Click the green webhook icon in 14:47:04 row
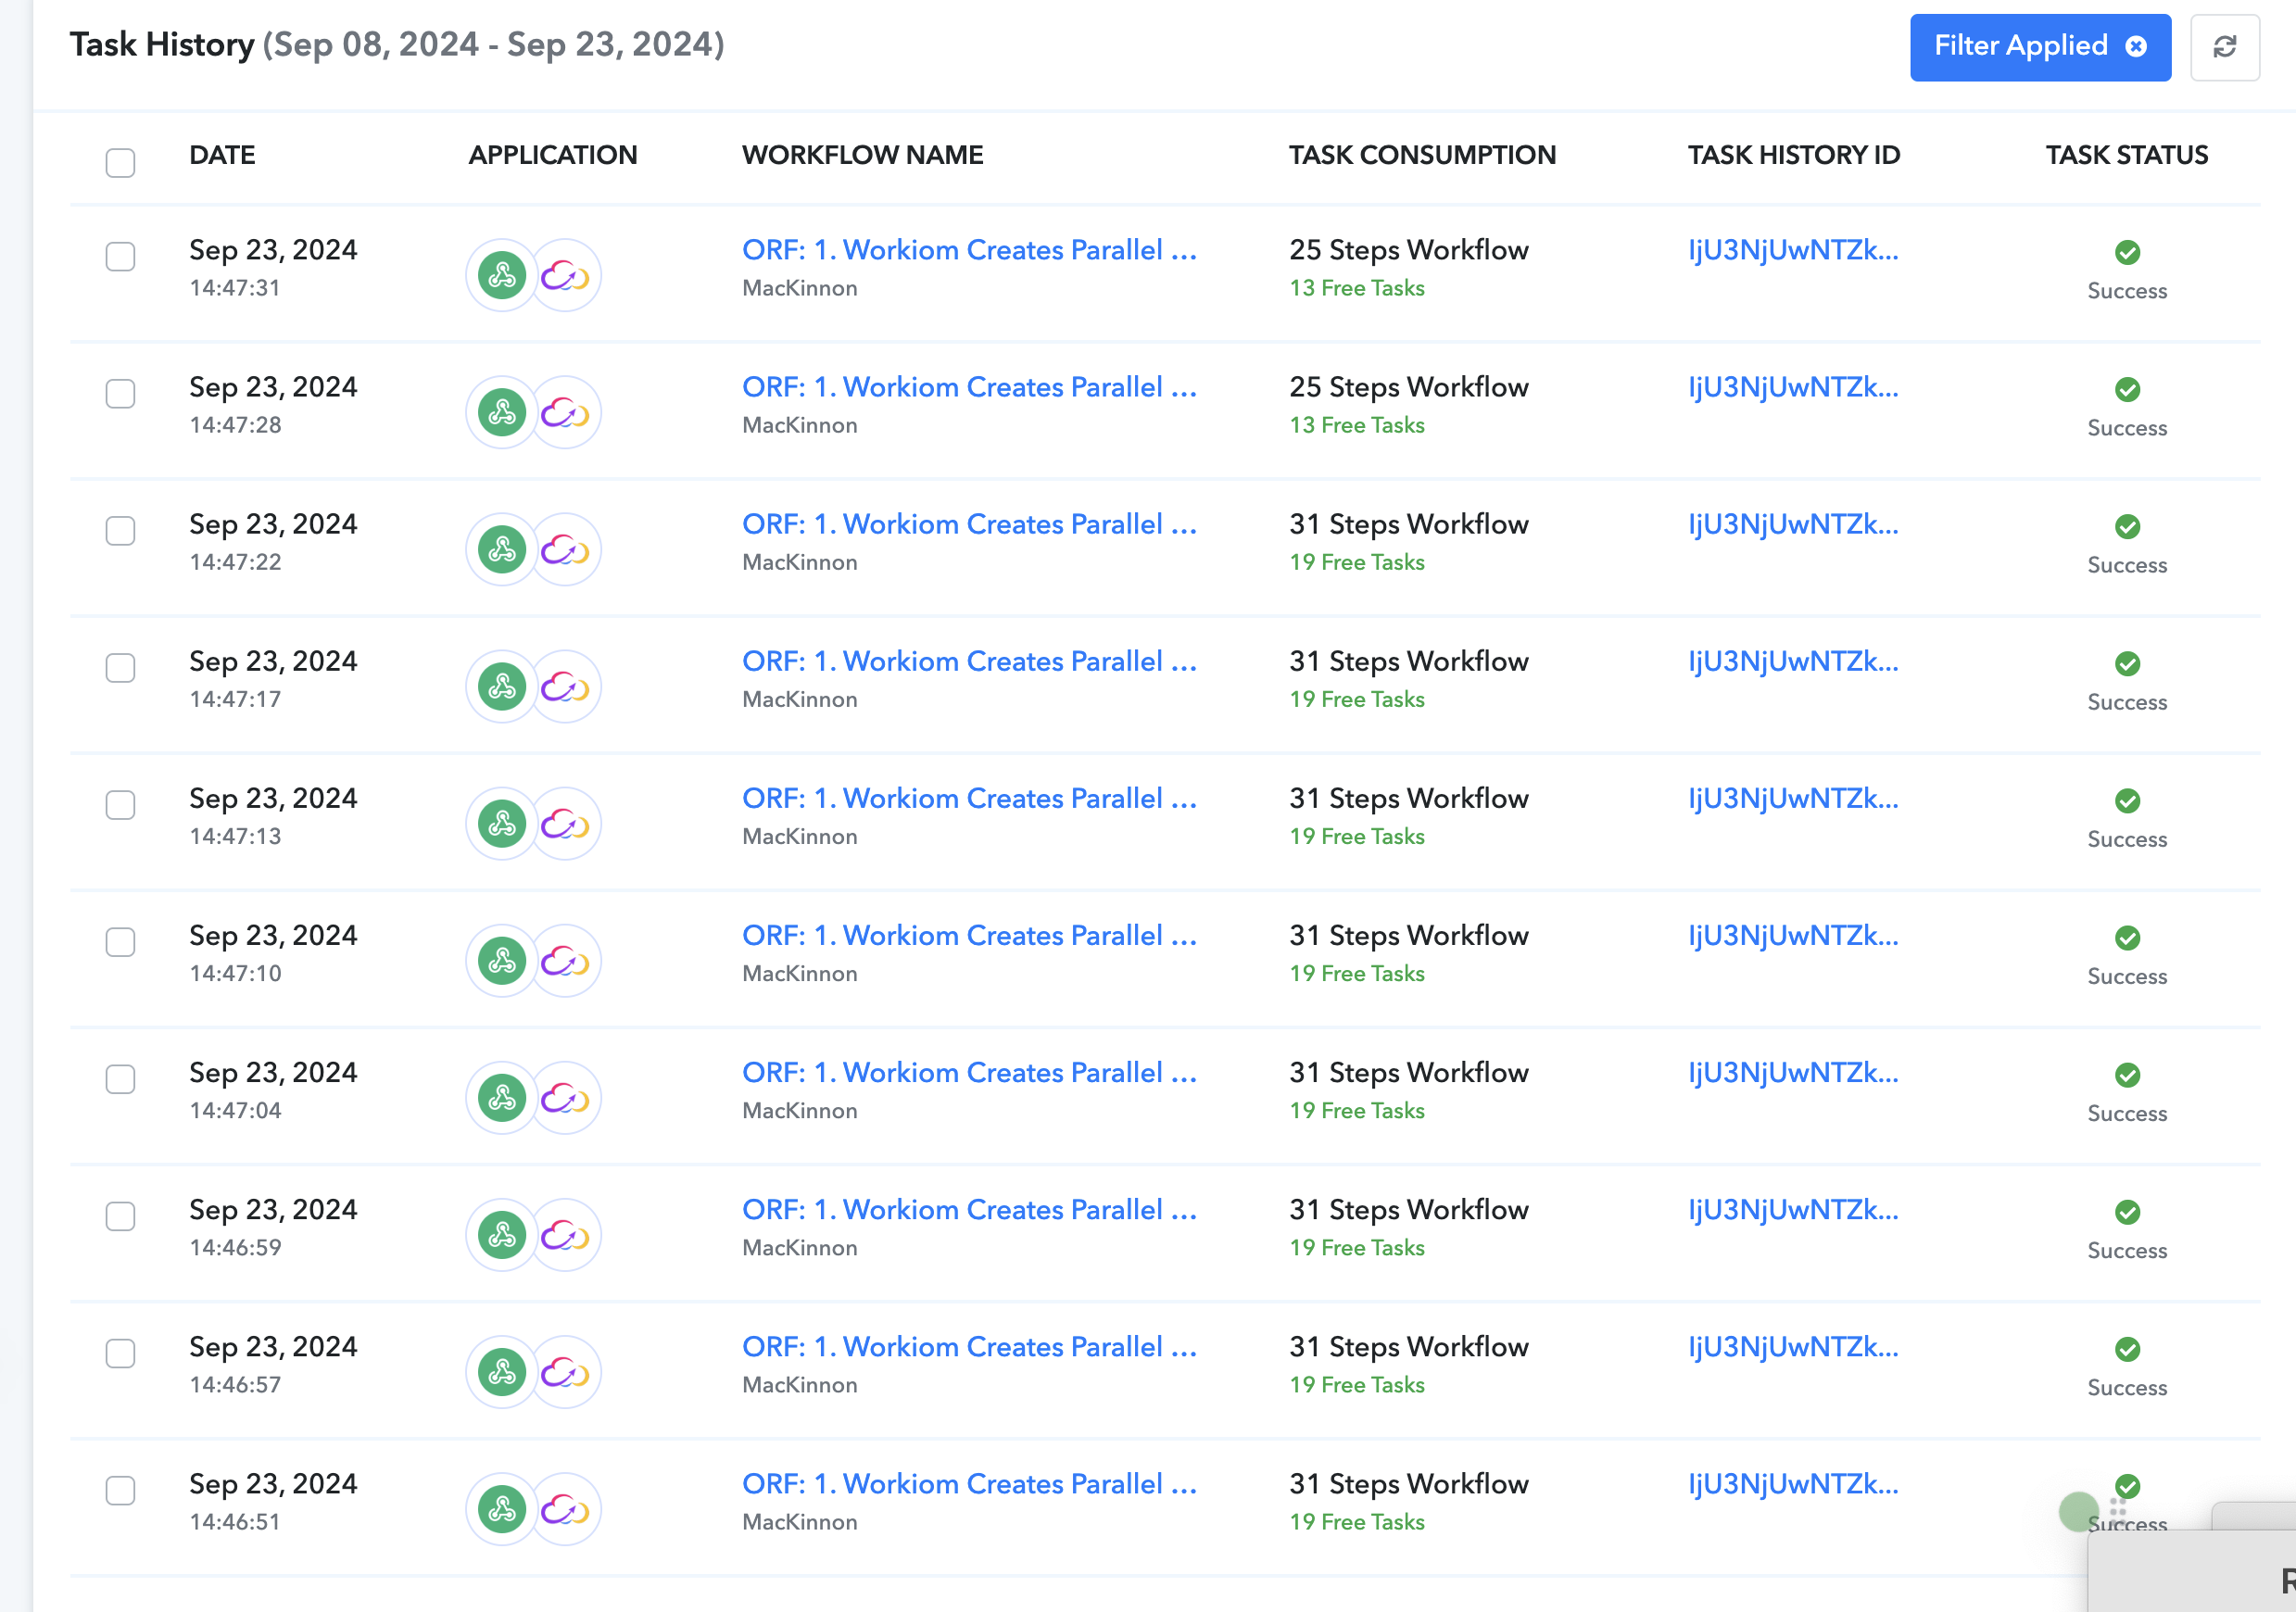The height and width of the screenshot is (1612, 2296). (502, 1097)
